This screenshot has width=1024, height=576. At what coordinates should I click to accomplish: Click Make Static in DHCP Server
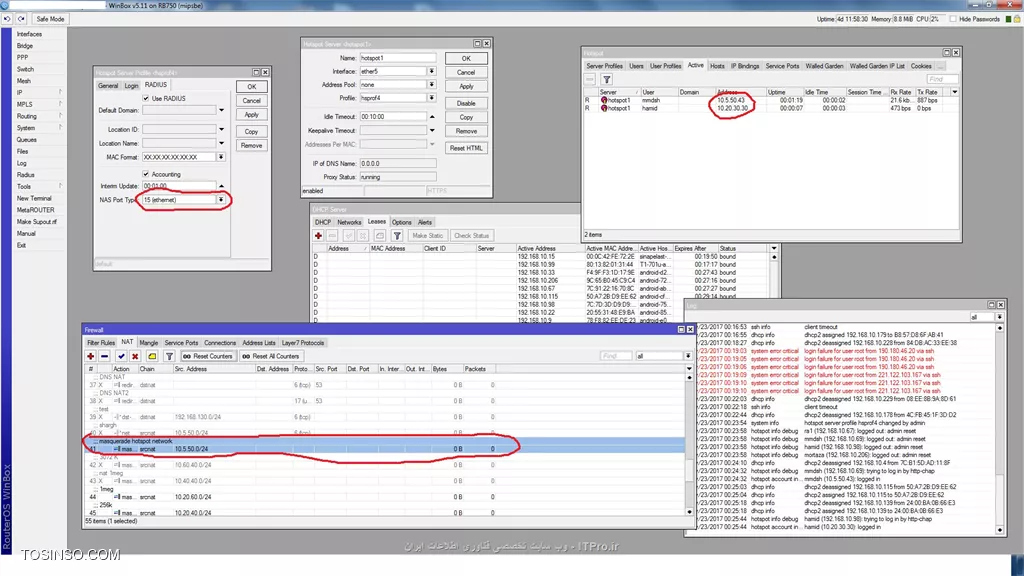click(428, 235)
